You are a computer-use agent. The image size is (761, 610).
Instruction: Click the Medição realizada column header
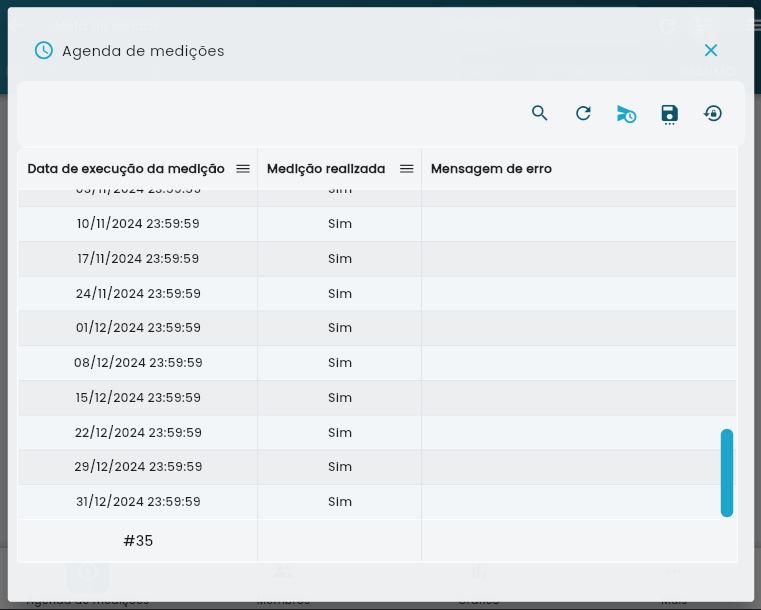tap(326, 169)
